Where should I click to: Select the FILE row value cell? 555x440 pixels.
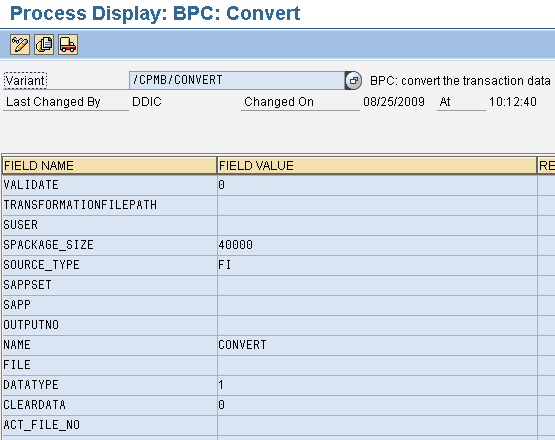pyautogui.click(x=377, y=365)
